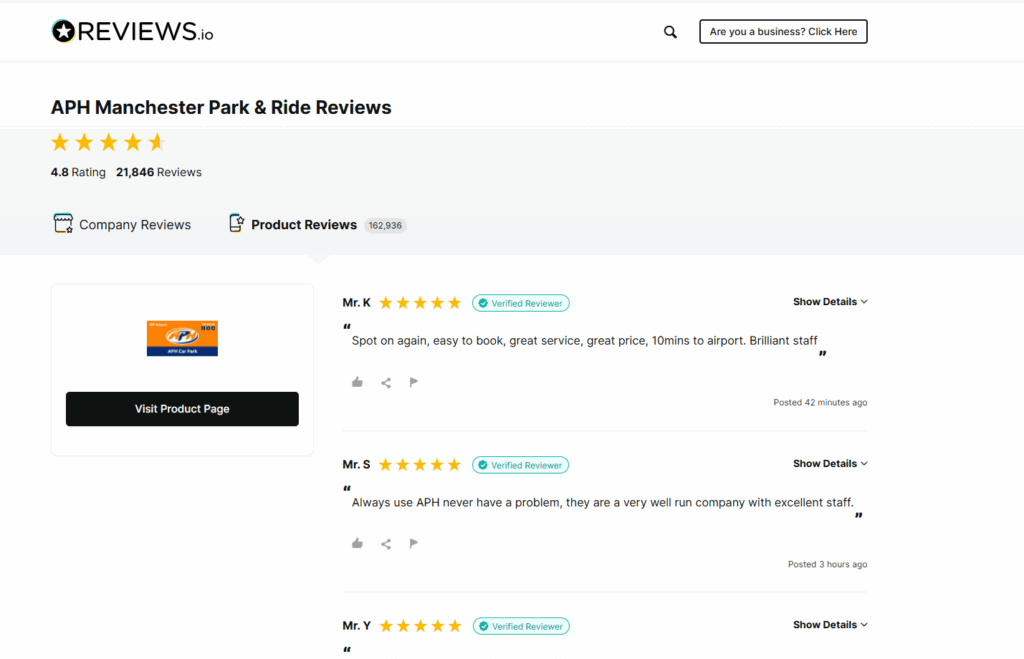Screen dimensions: 1024x659
Task: Open the APH Car Park product thumbnail
Action: click(x=182, y=338)
